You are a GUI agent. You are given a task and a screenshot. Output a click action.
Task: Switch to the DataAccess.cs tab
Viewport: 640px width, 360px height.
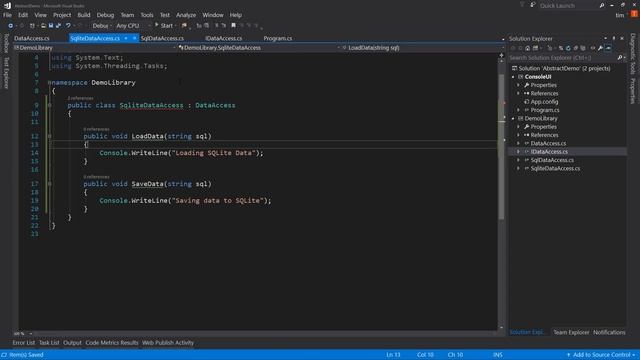[32, 38]
